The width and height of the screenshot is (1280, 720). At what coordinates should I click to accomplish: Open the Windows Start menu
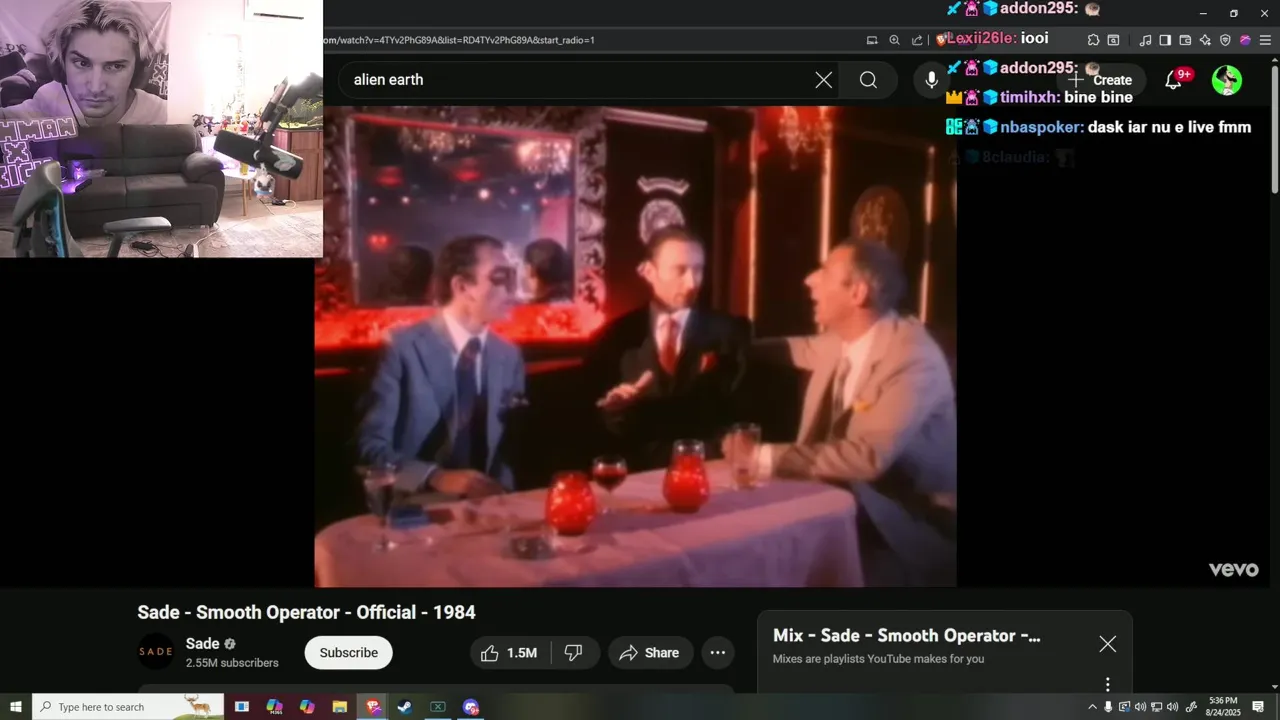point(16,707)
